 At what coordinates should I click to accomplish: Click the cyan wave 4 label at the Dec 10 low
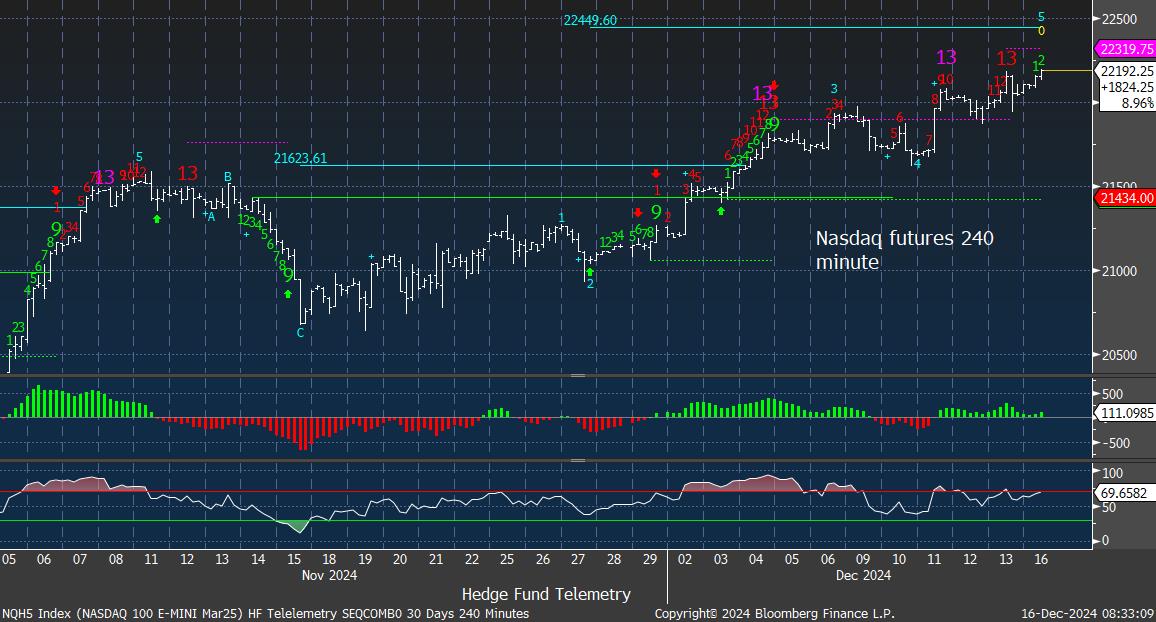pyautogui.click(x=917, y=164)
